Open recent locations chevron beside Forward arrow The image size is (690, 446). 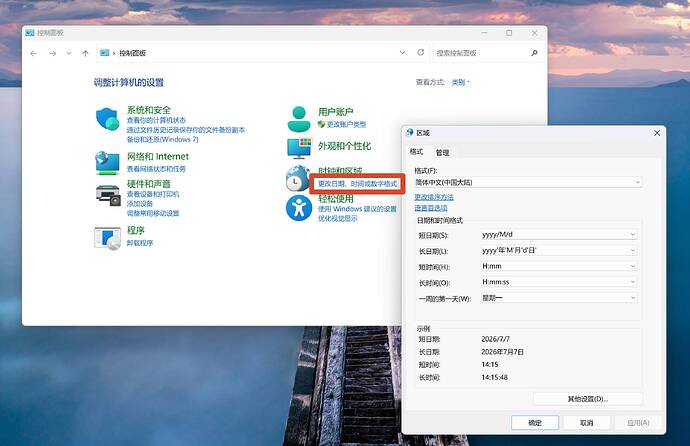click(x=69, y=53)
